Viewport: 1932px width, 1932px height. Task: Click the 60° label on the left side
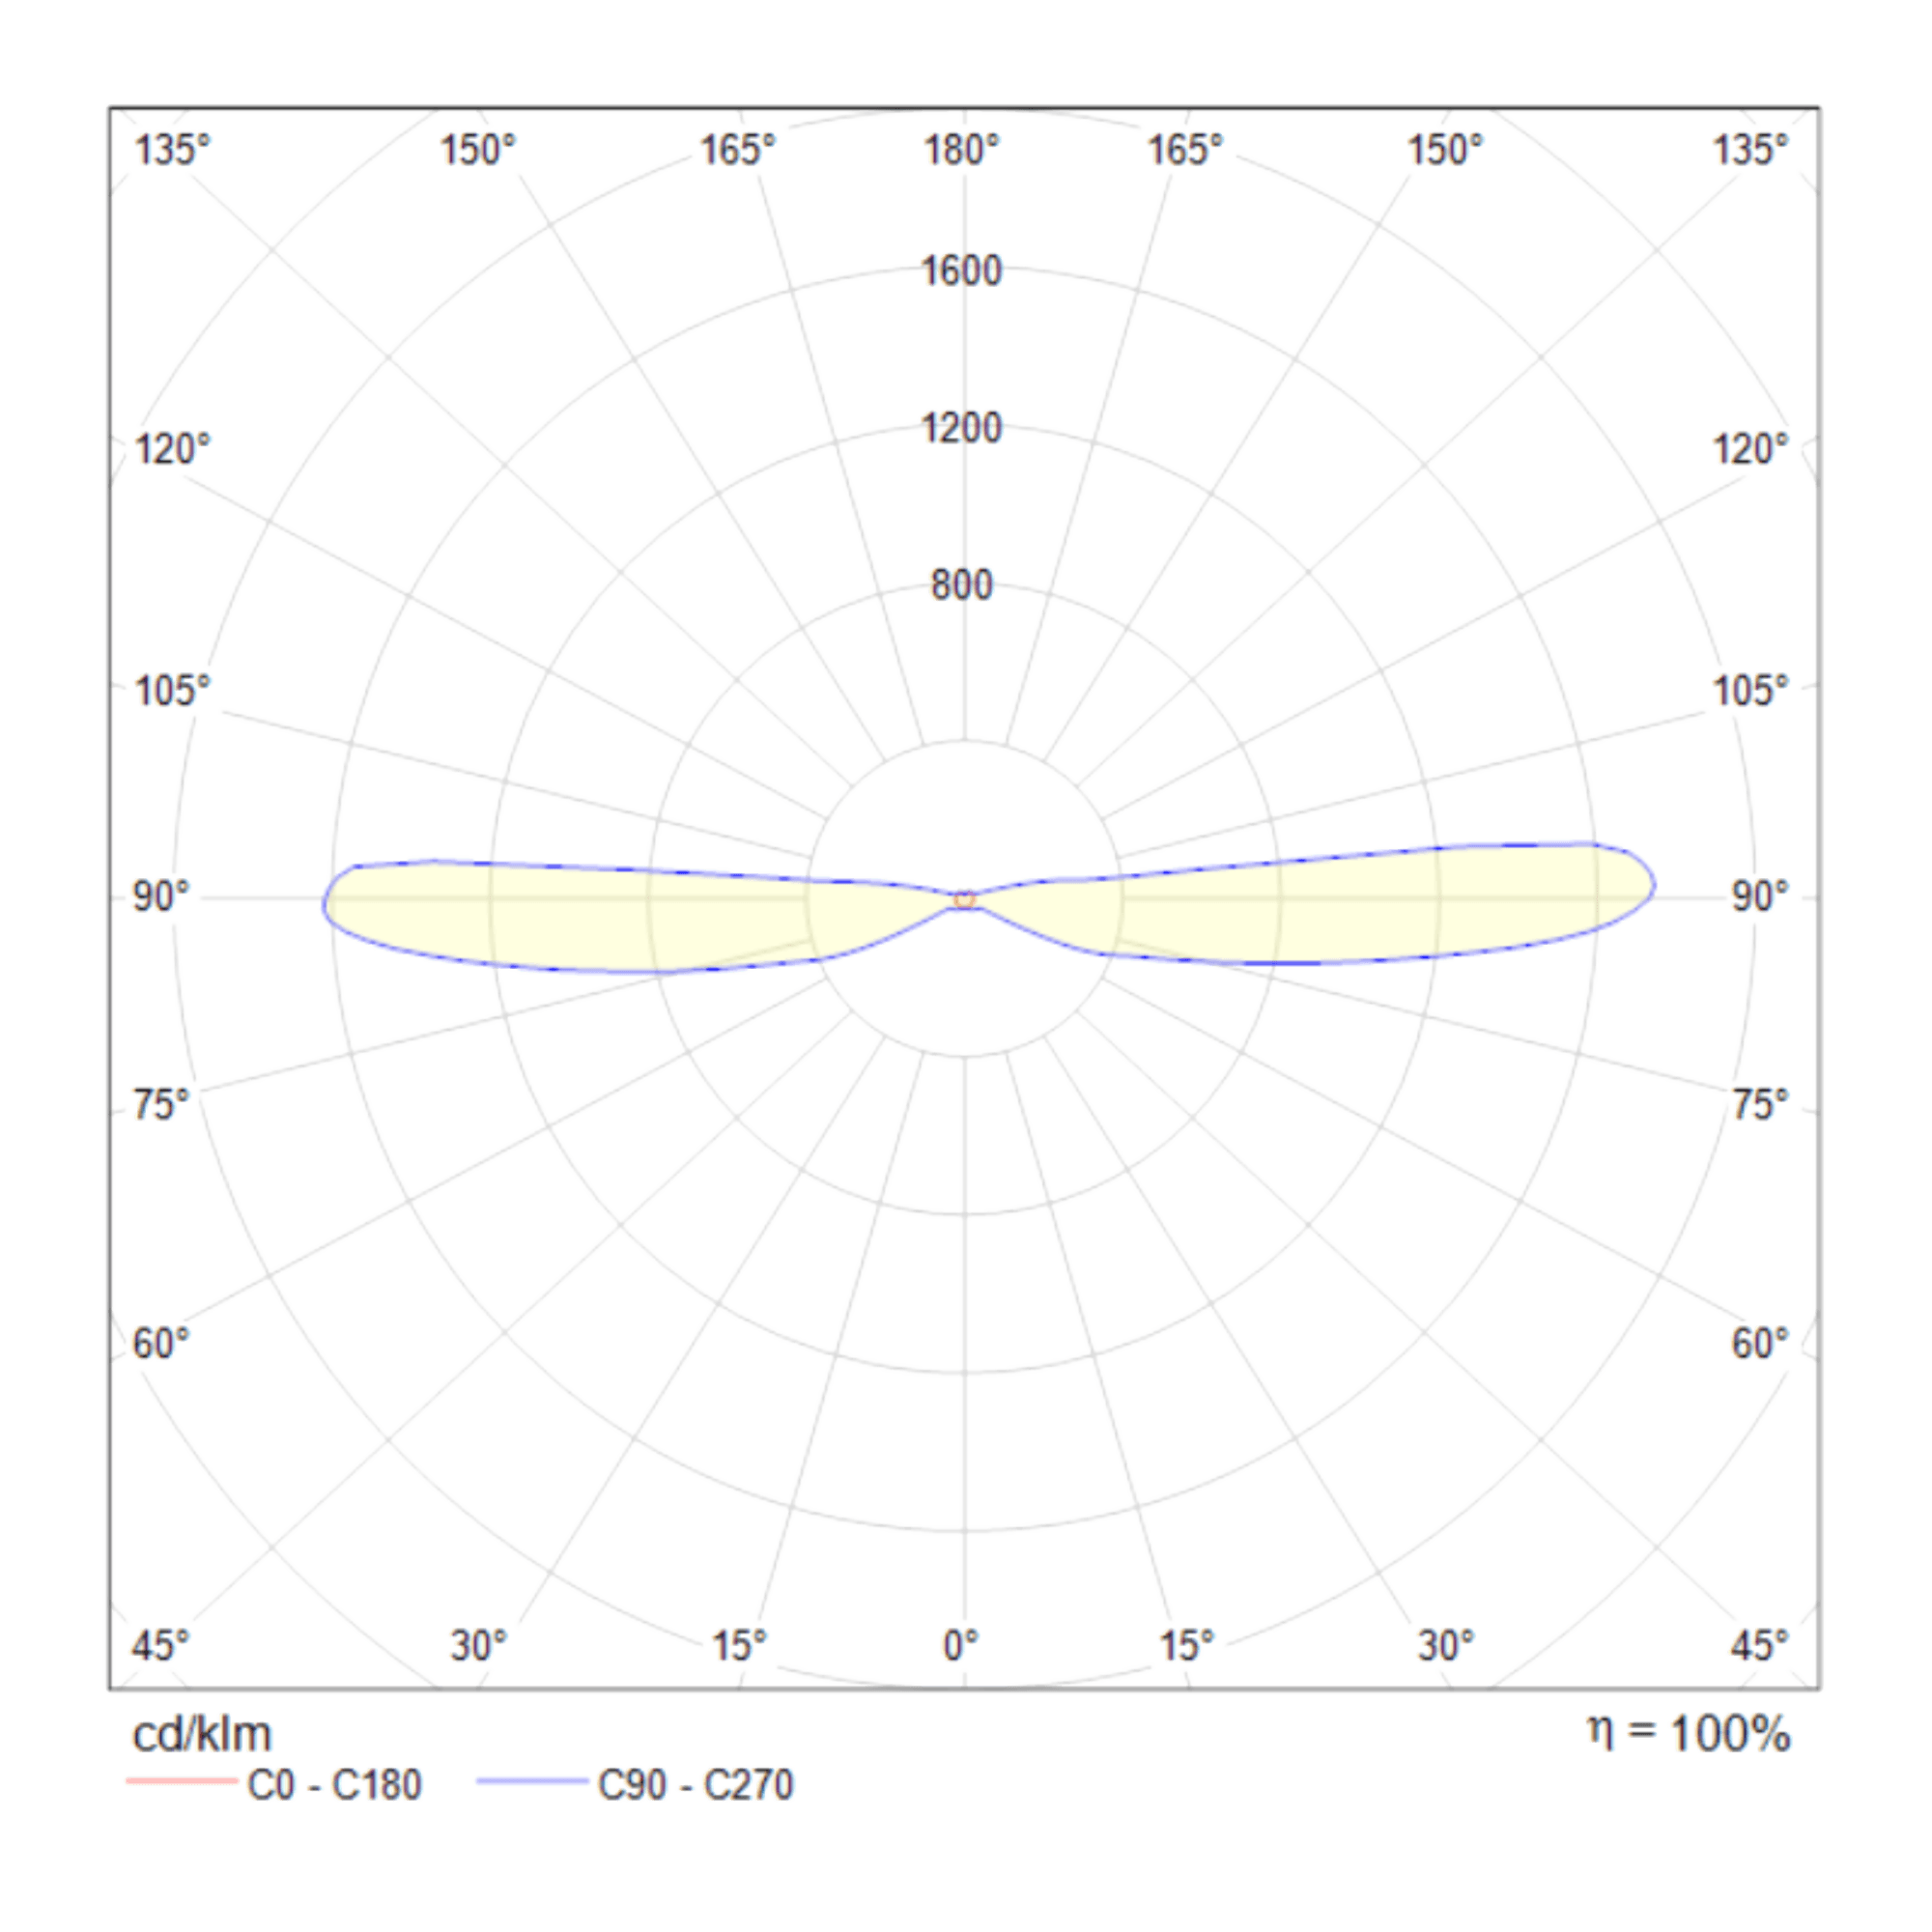pos(161,1344)
